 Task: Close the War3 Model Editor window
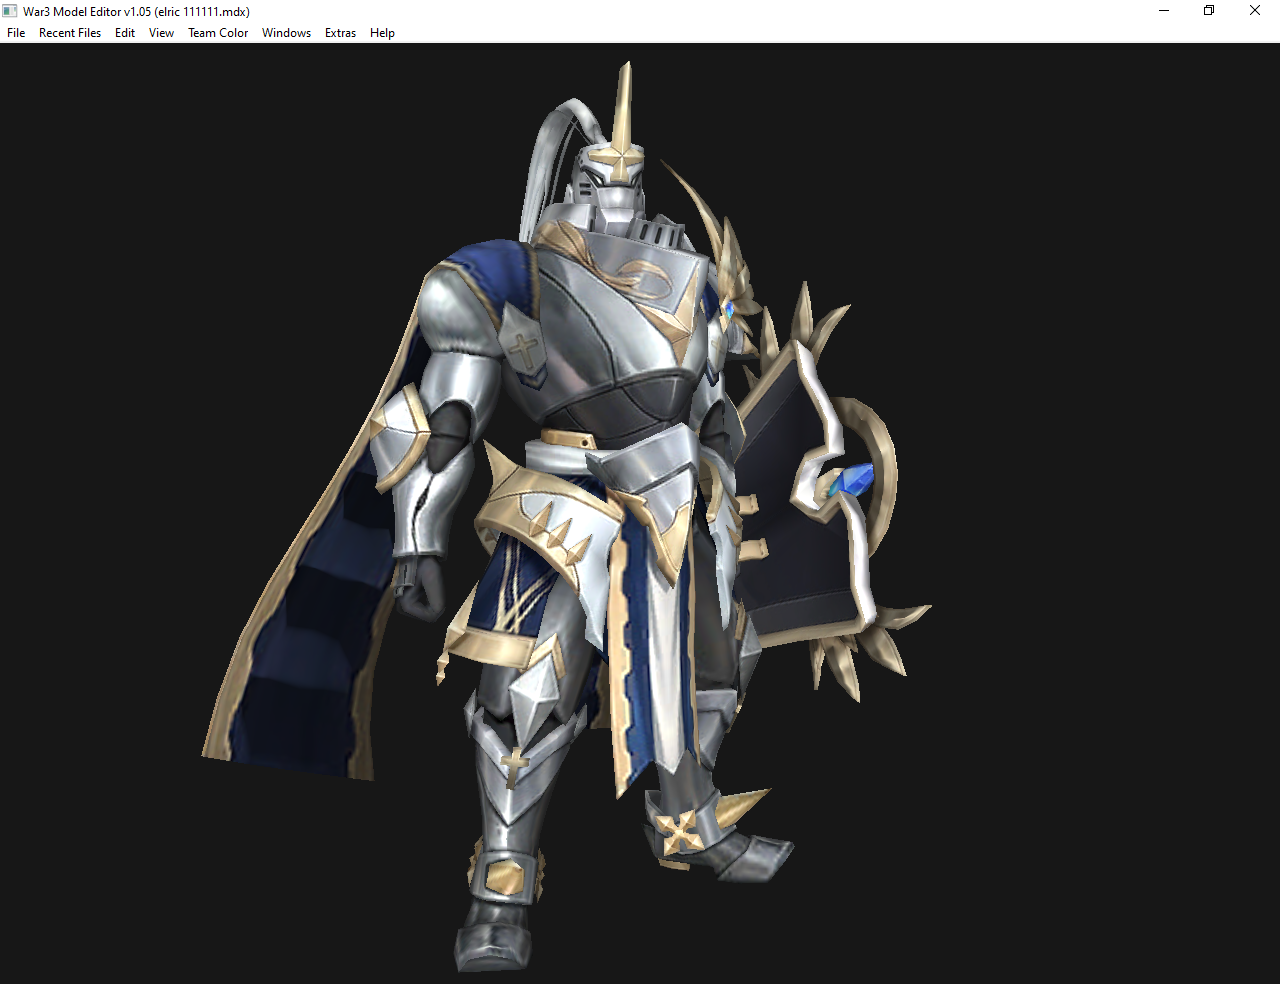1255,11
